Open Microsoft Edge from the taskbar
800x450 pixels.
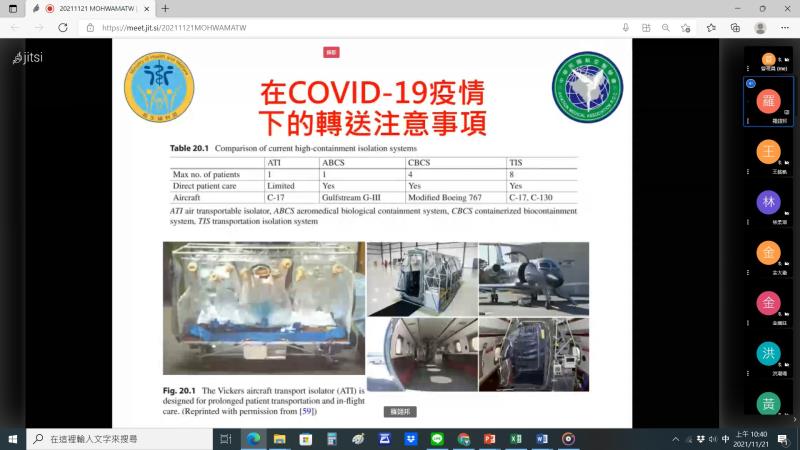253,438
